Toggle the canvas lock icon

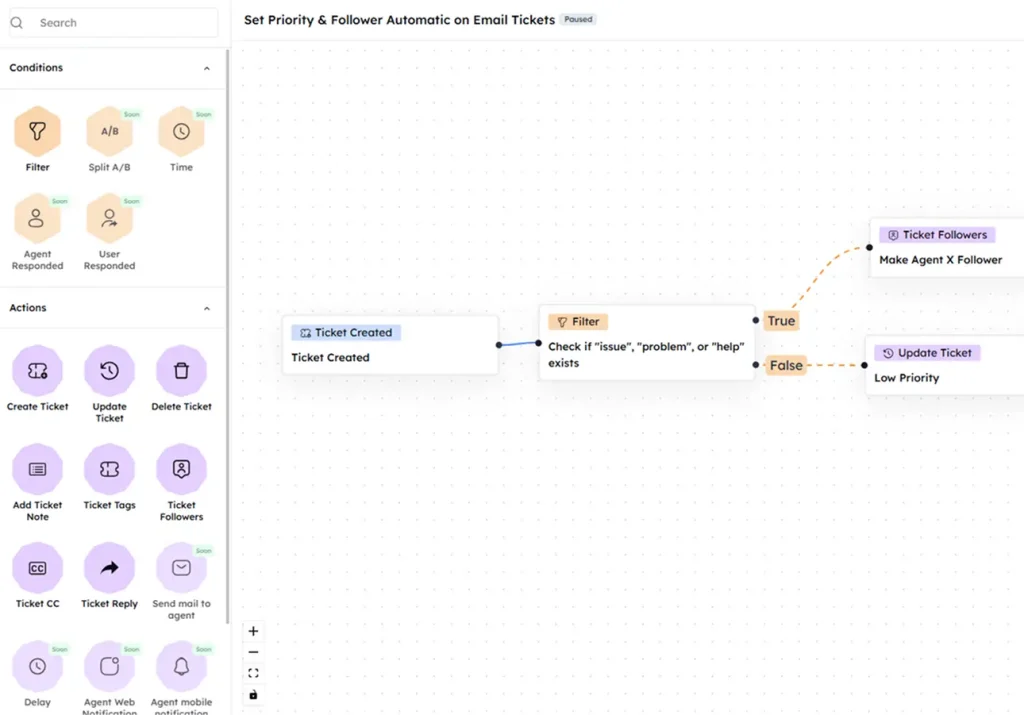[x=253, y=695]
